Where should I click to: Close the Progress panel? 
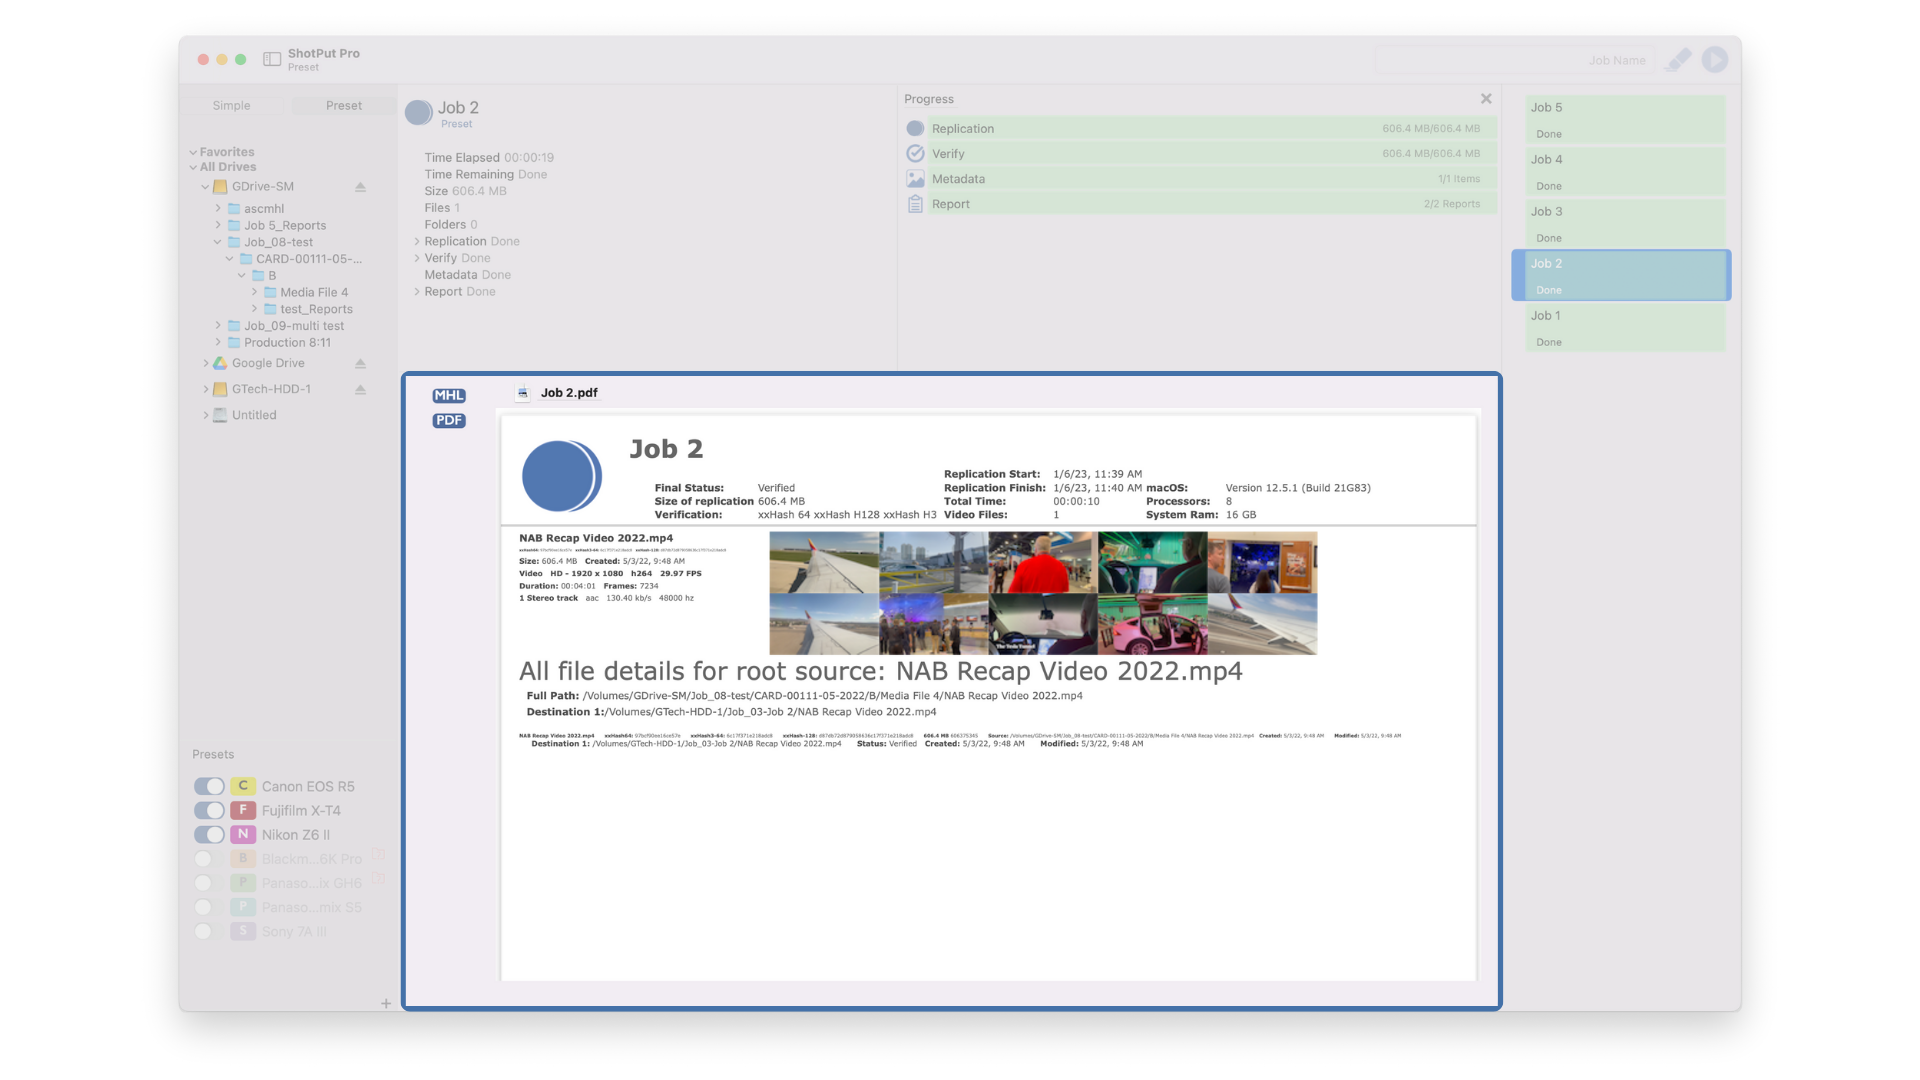pos(1486,99)
